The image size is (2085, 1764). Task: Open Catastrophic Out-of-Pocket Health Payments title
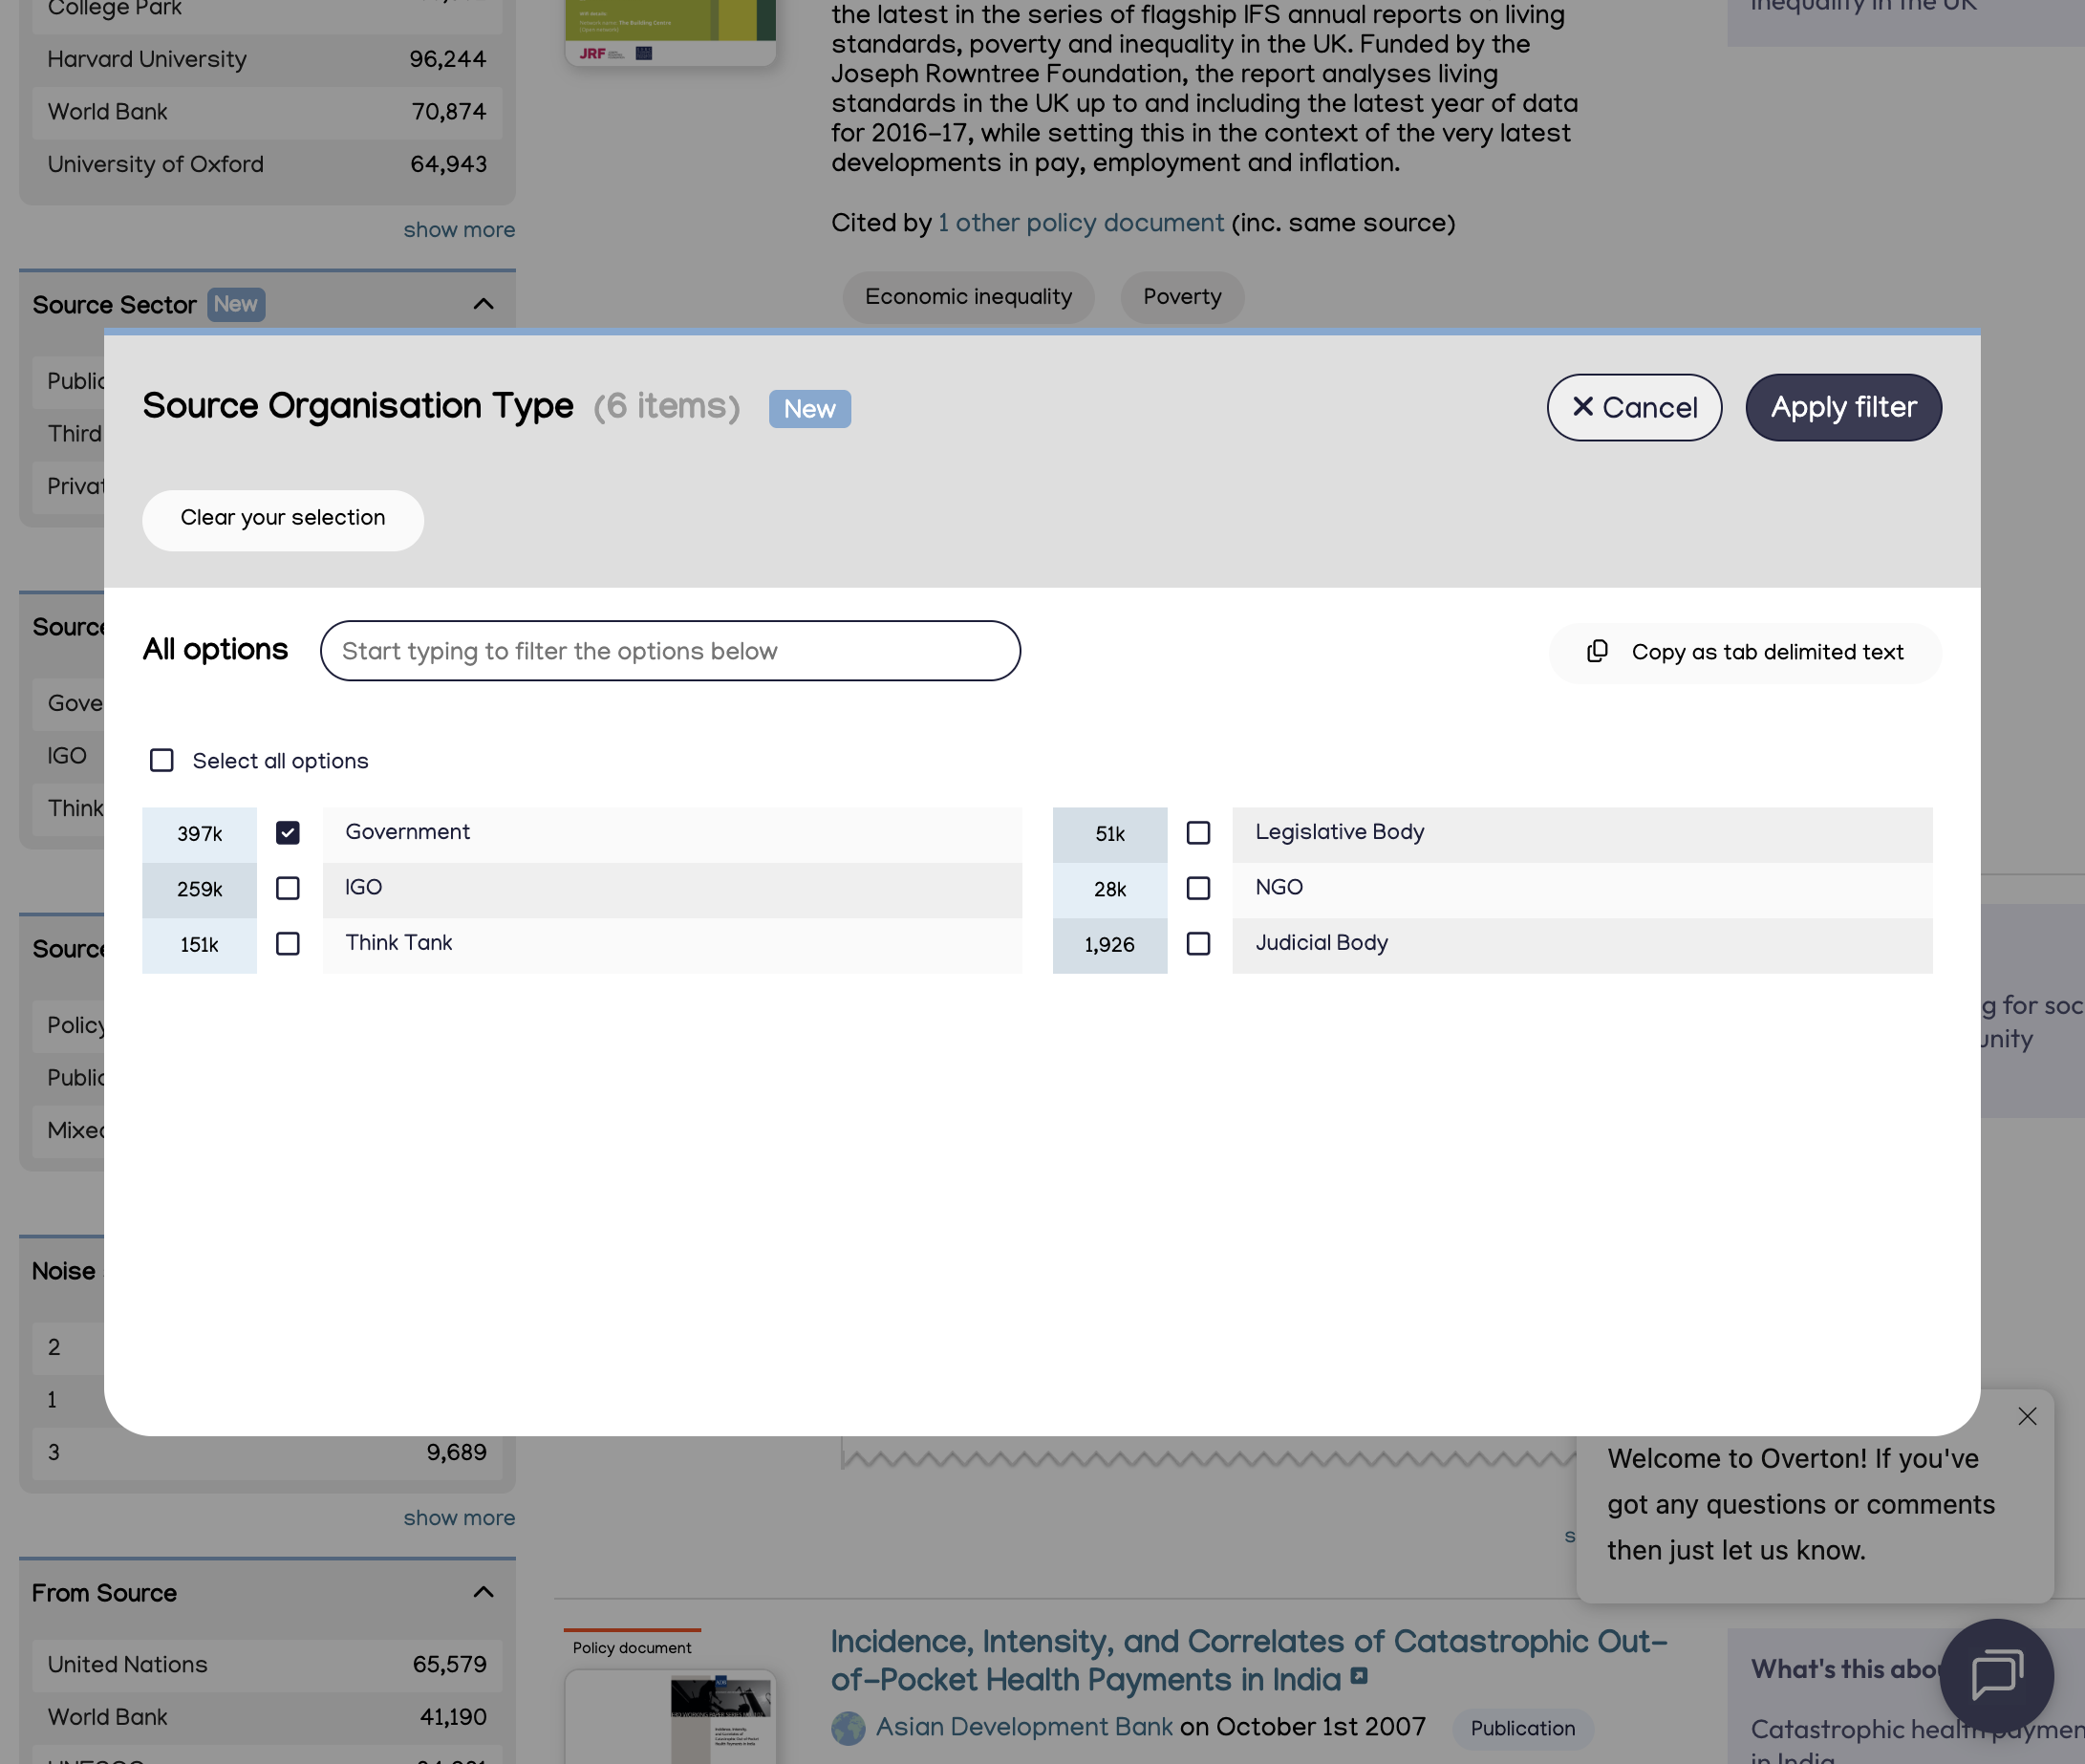[1248, 1660]
